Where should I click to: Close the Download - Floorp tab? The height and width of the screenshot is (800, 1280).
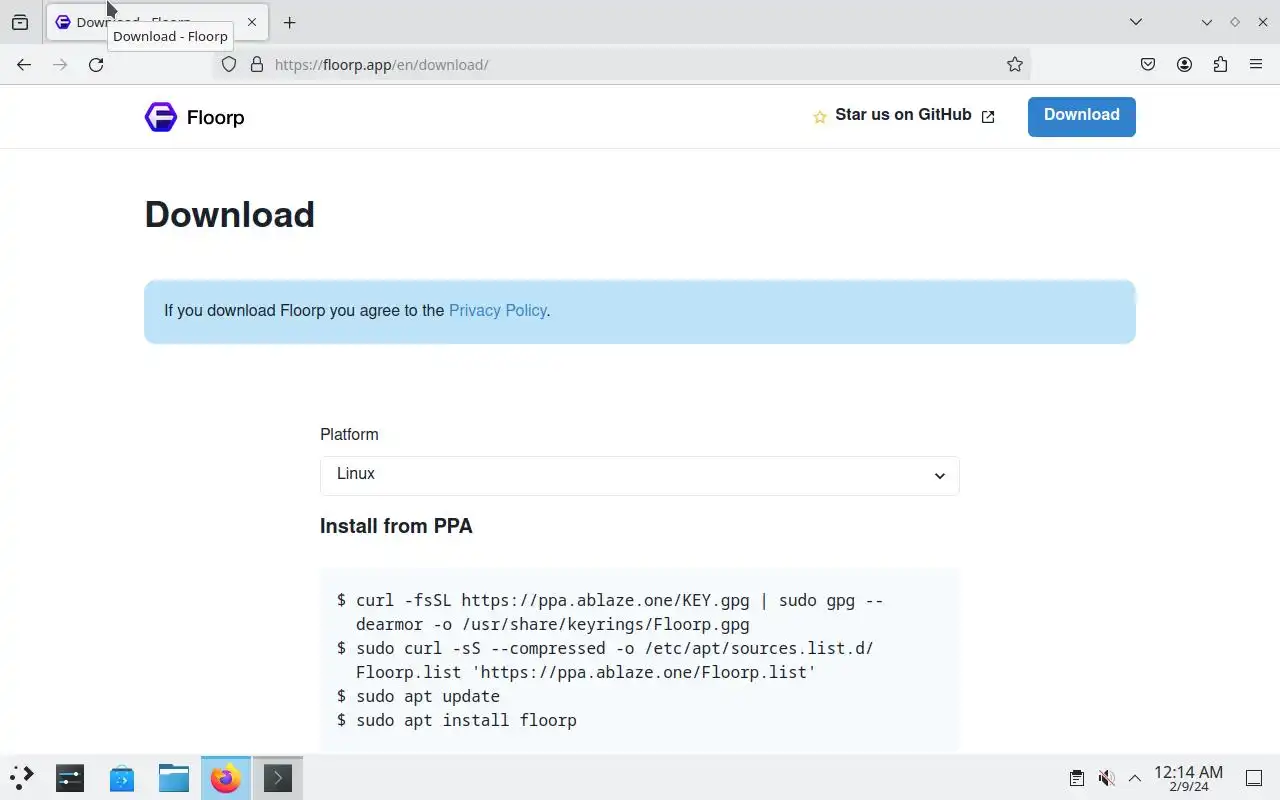(252, 22)
